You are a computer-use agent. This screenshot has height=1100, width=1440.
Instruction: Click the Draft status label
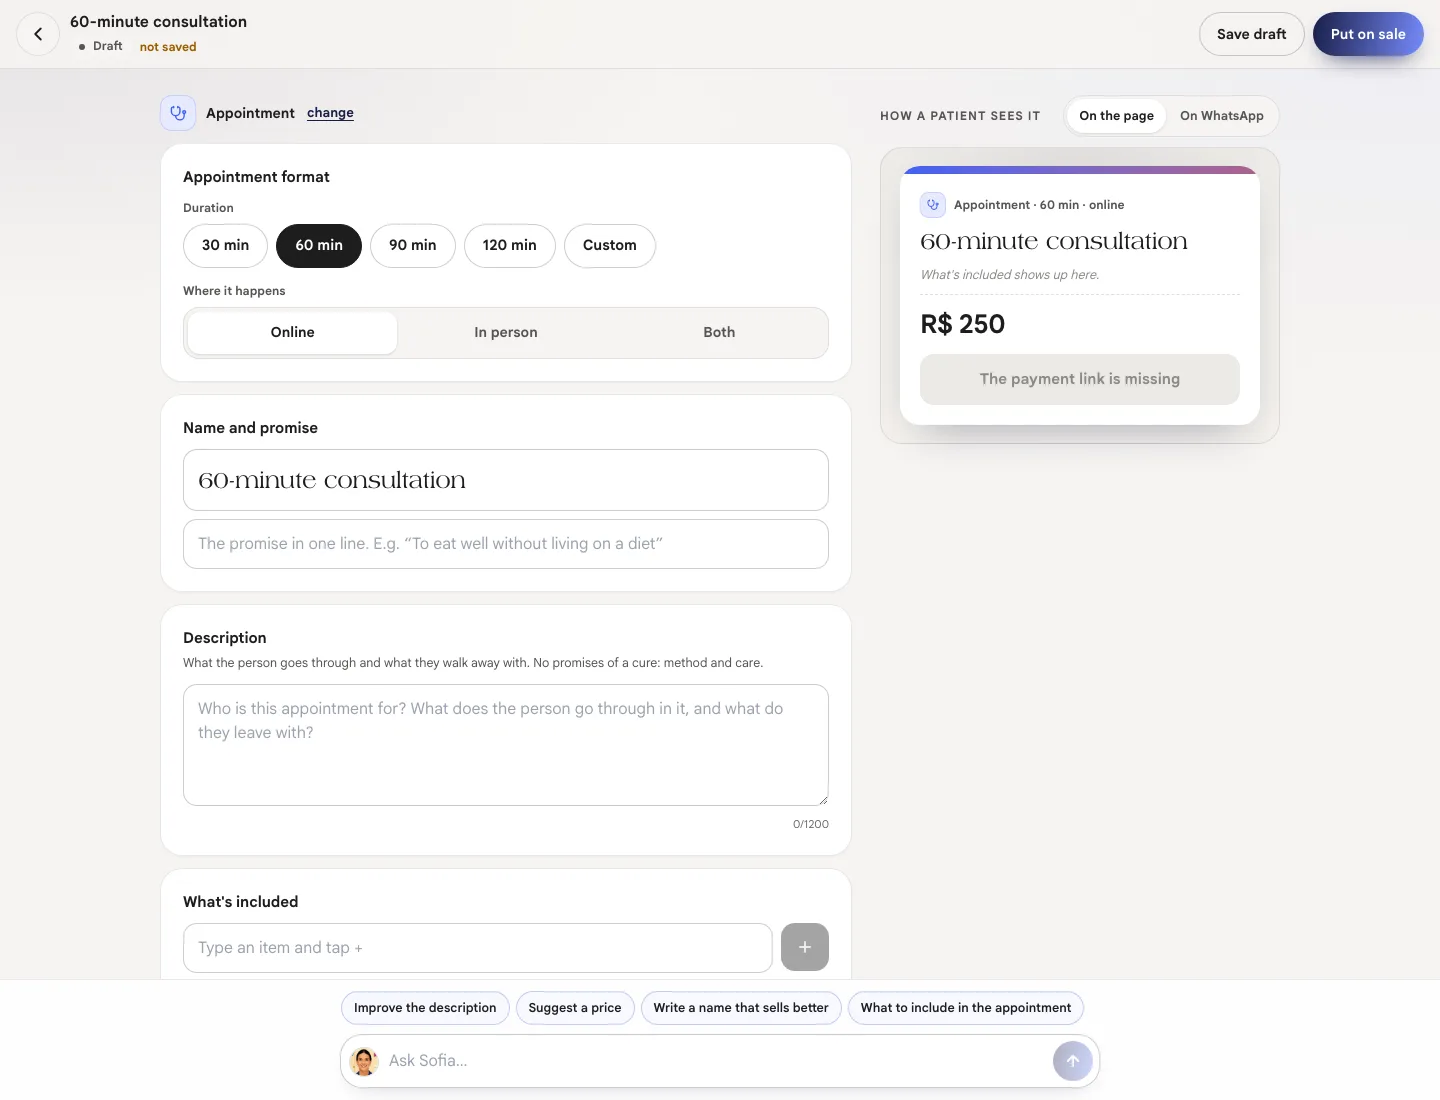tap(108, 46)
